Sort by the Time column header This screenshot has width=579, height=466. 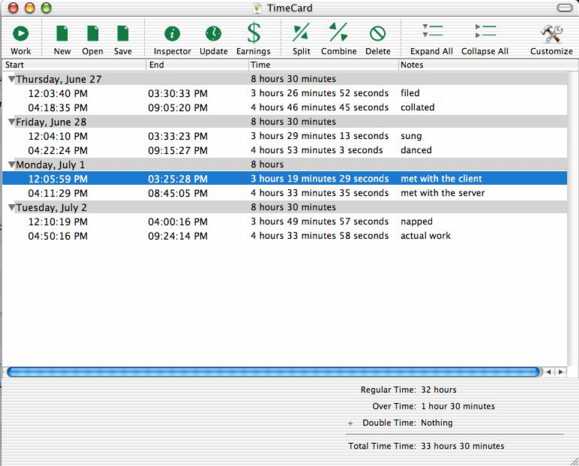pyautogui.click(x=323, y=65)
